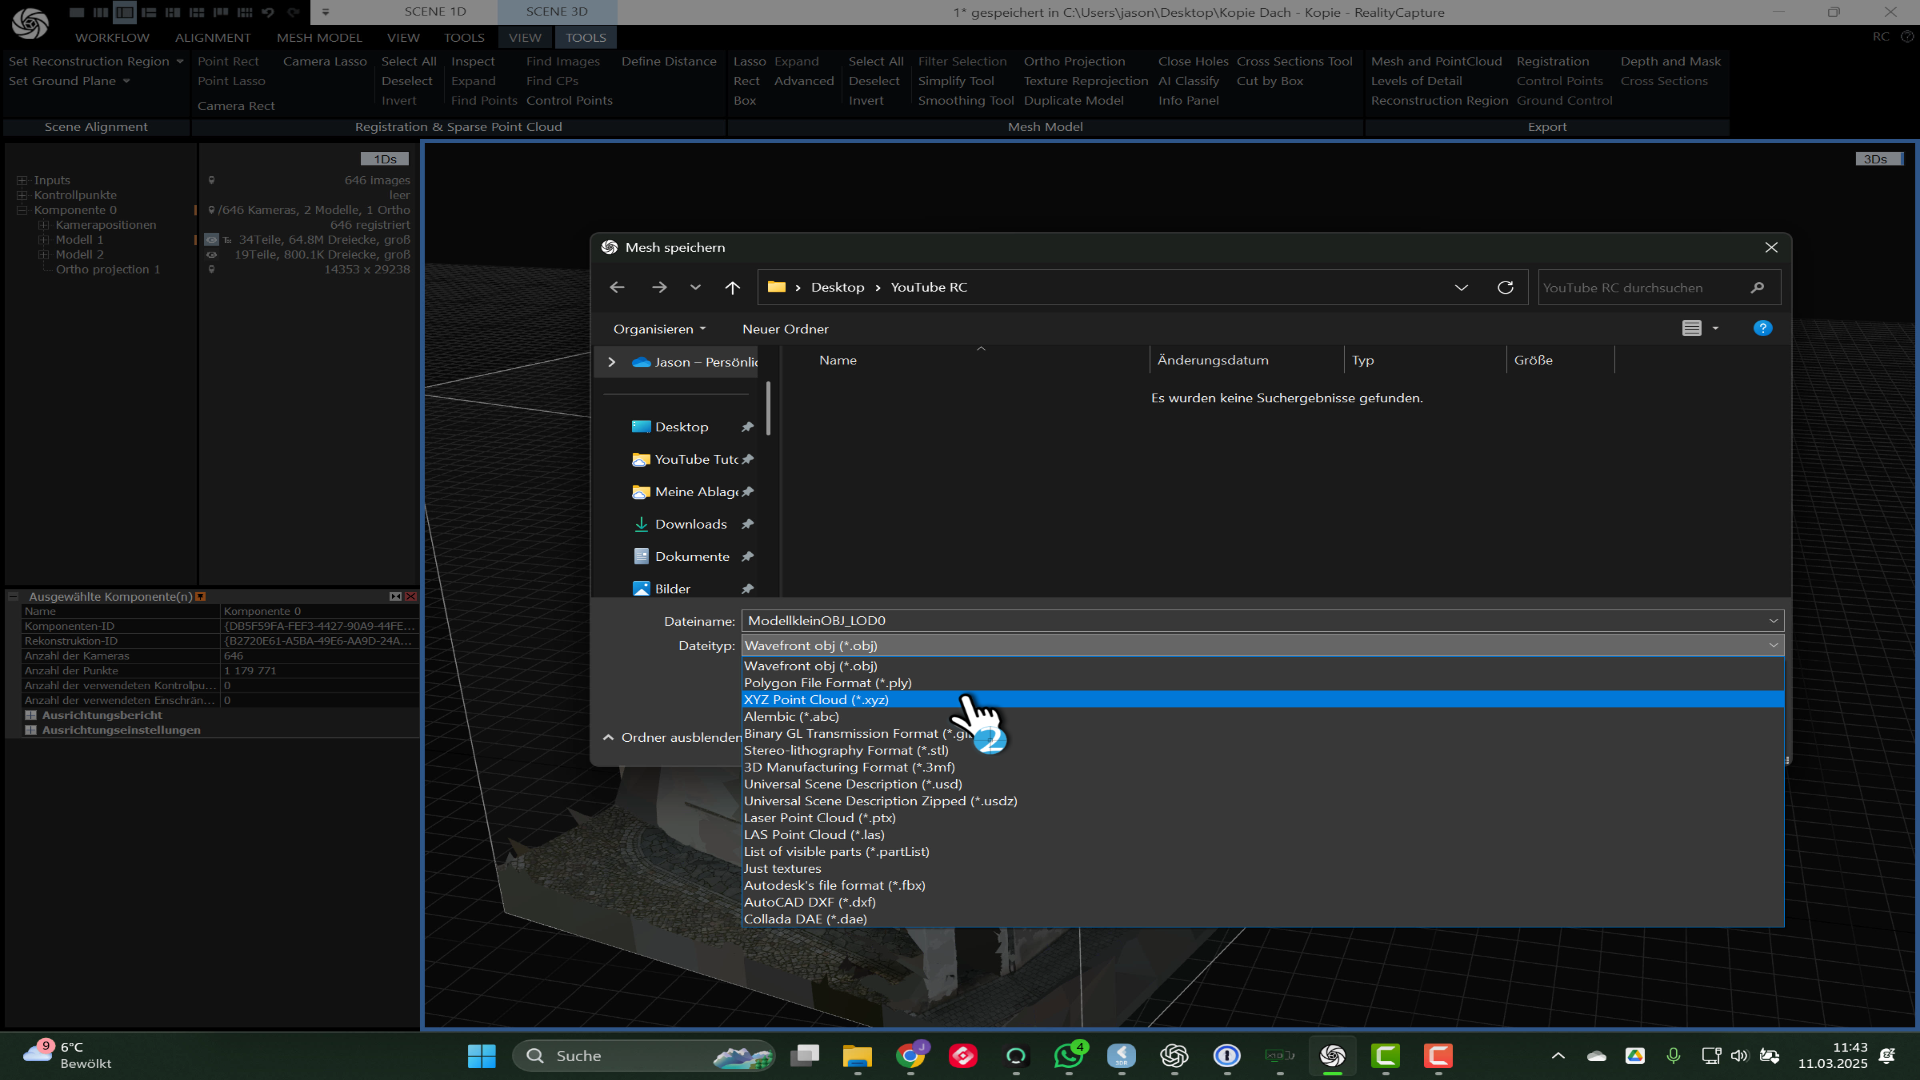Switch to the ALIGNMENT ribbon tab
Viewport: 1920px width, 1080px height.
(x=213, y=38)
